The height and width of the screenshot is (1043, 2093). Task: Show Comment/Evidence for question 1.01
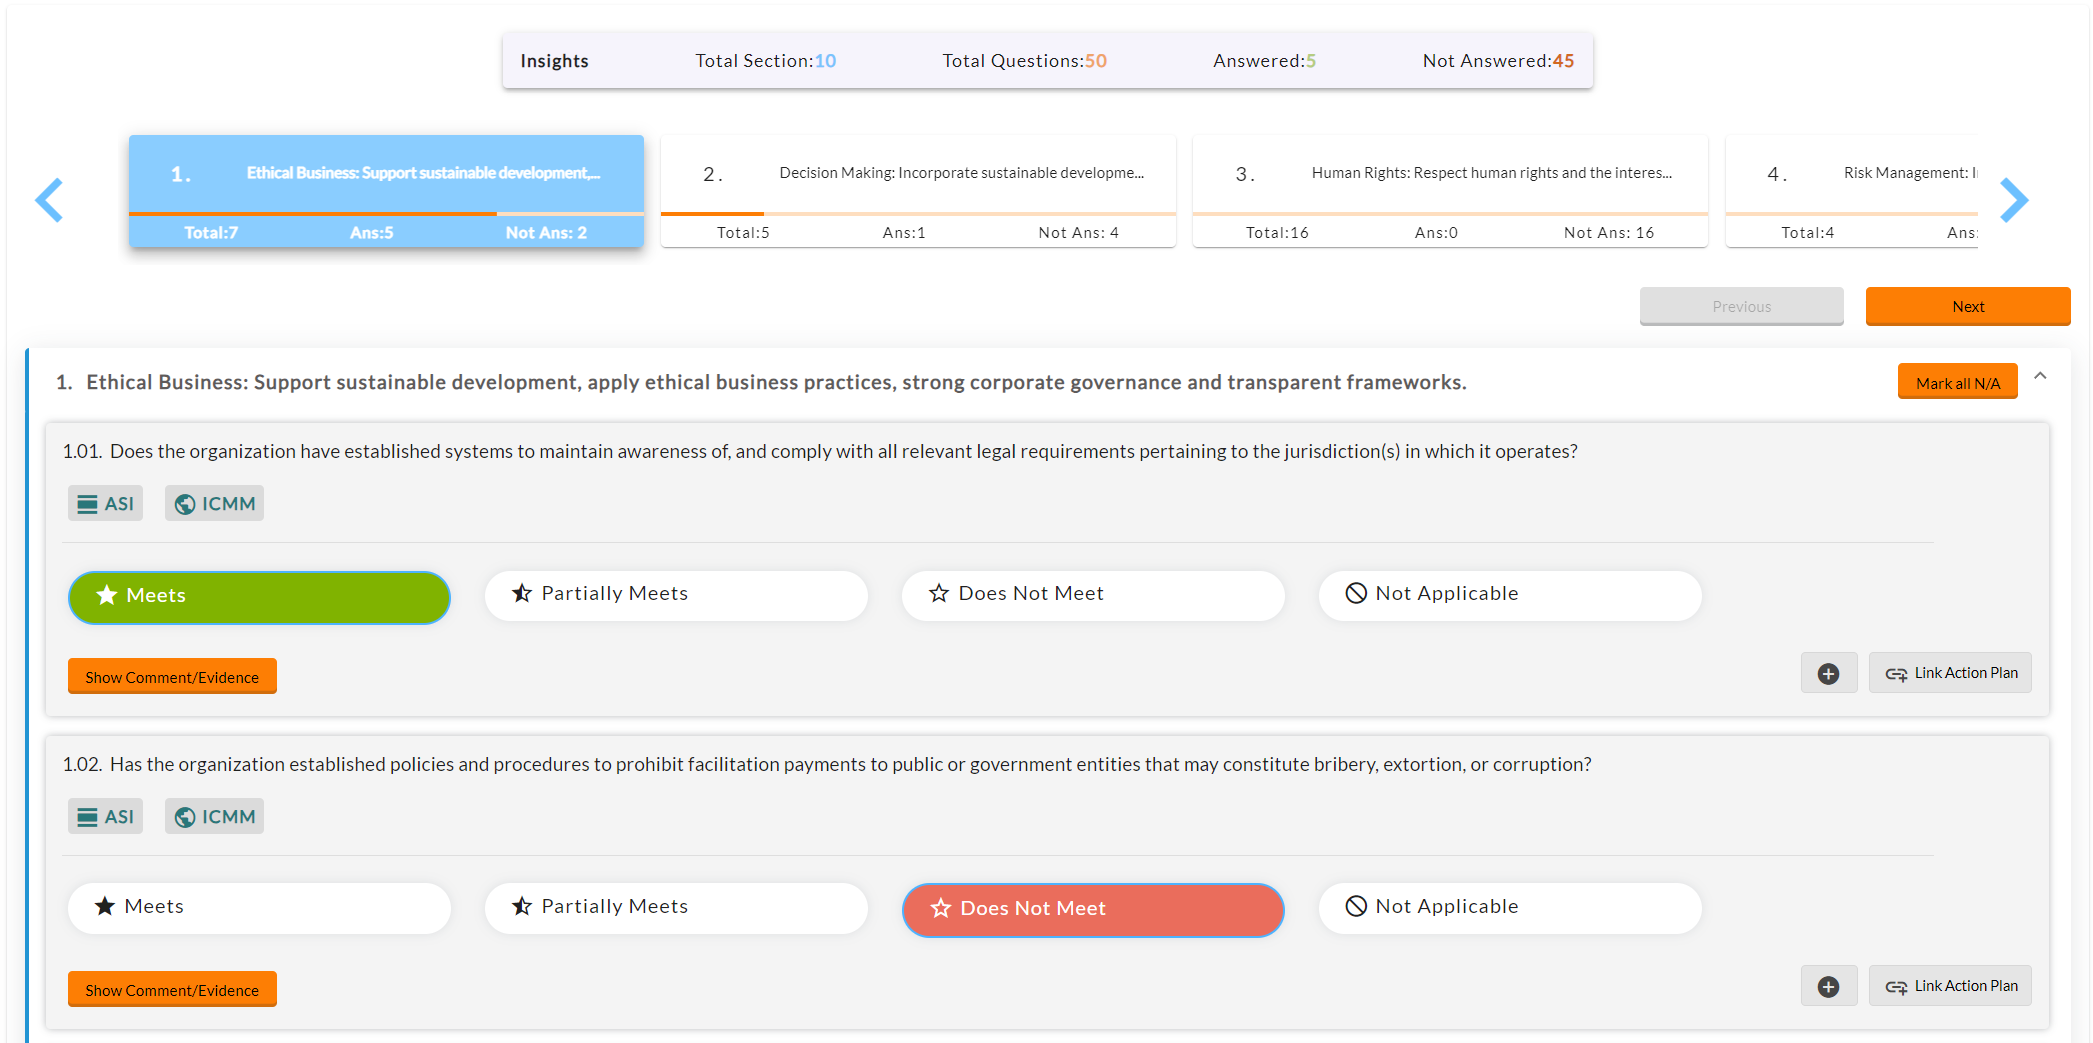click(x=172, y=677)
